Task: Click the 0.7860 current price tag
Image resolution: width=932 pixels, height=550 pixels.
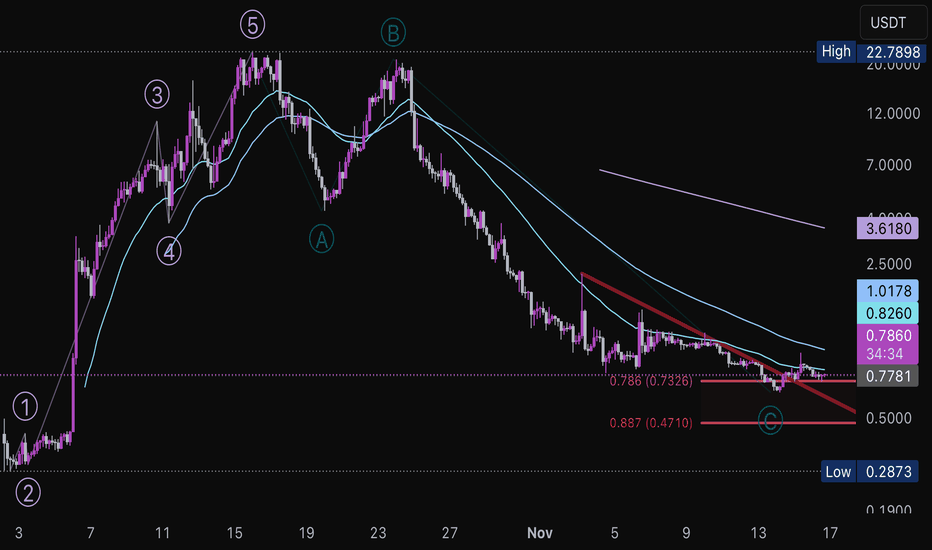Action: 887,335
